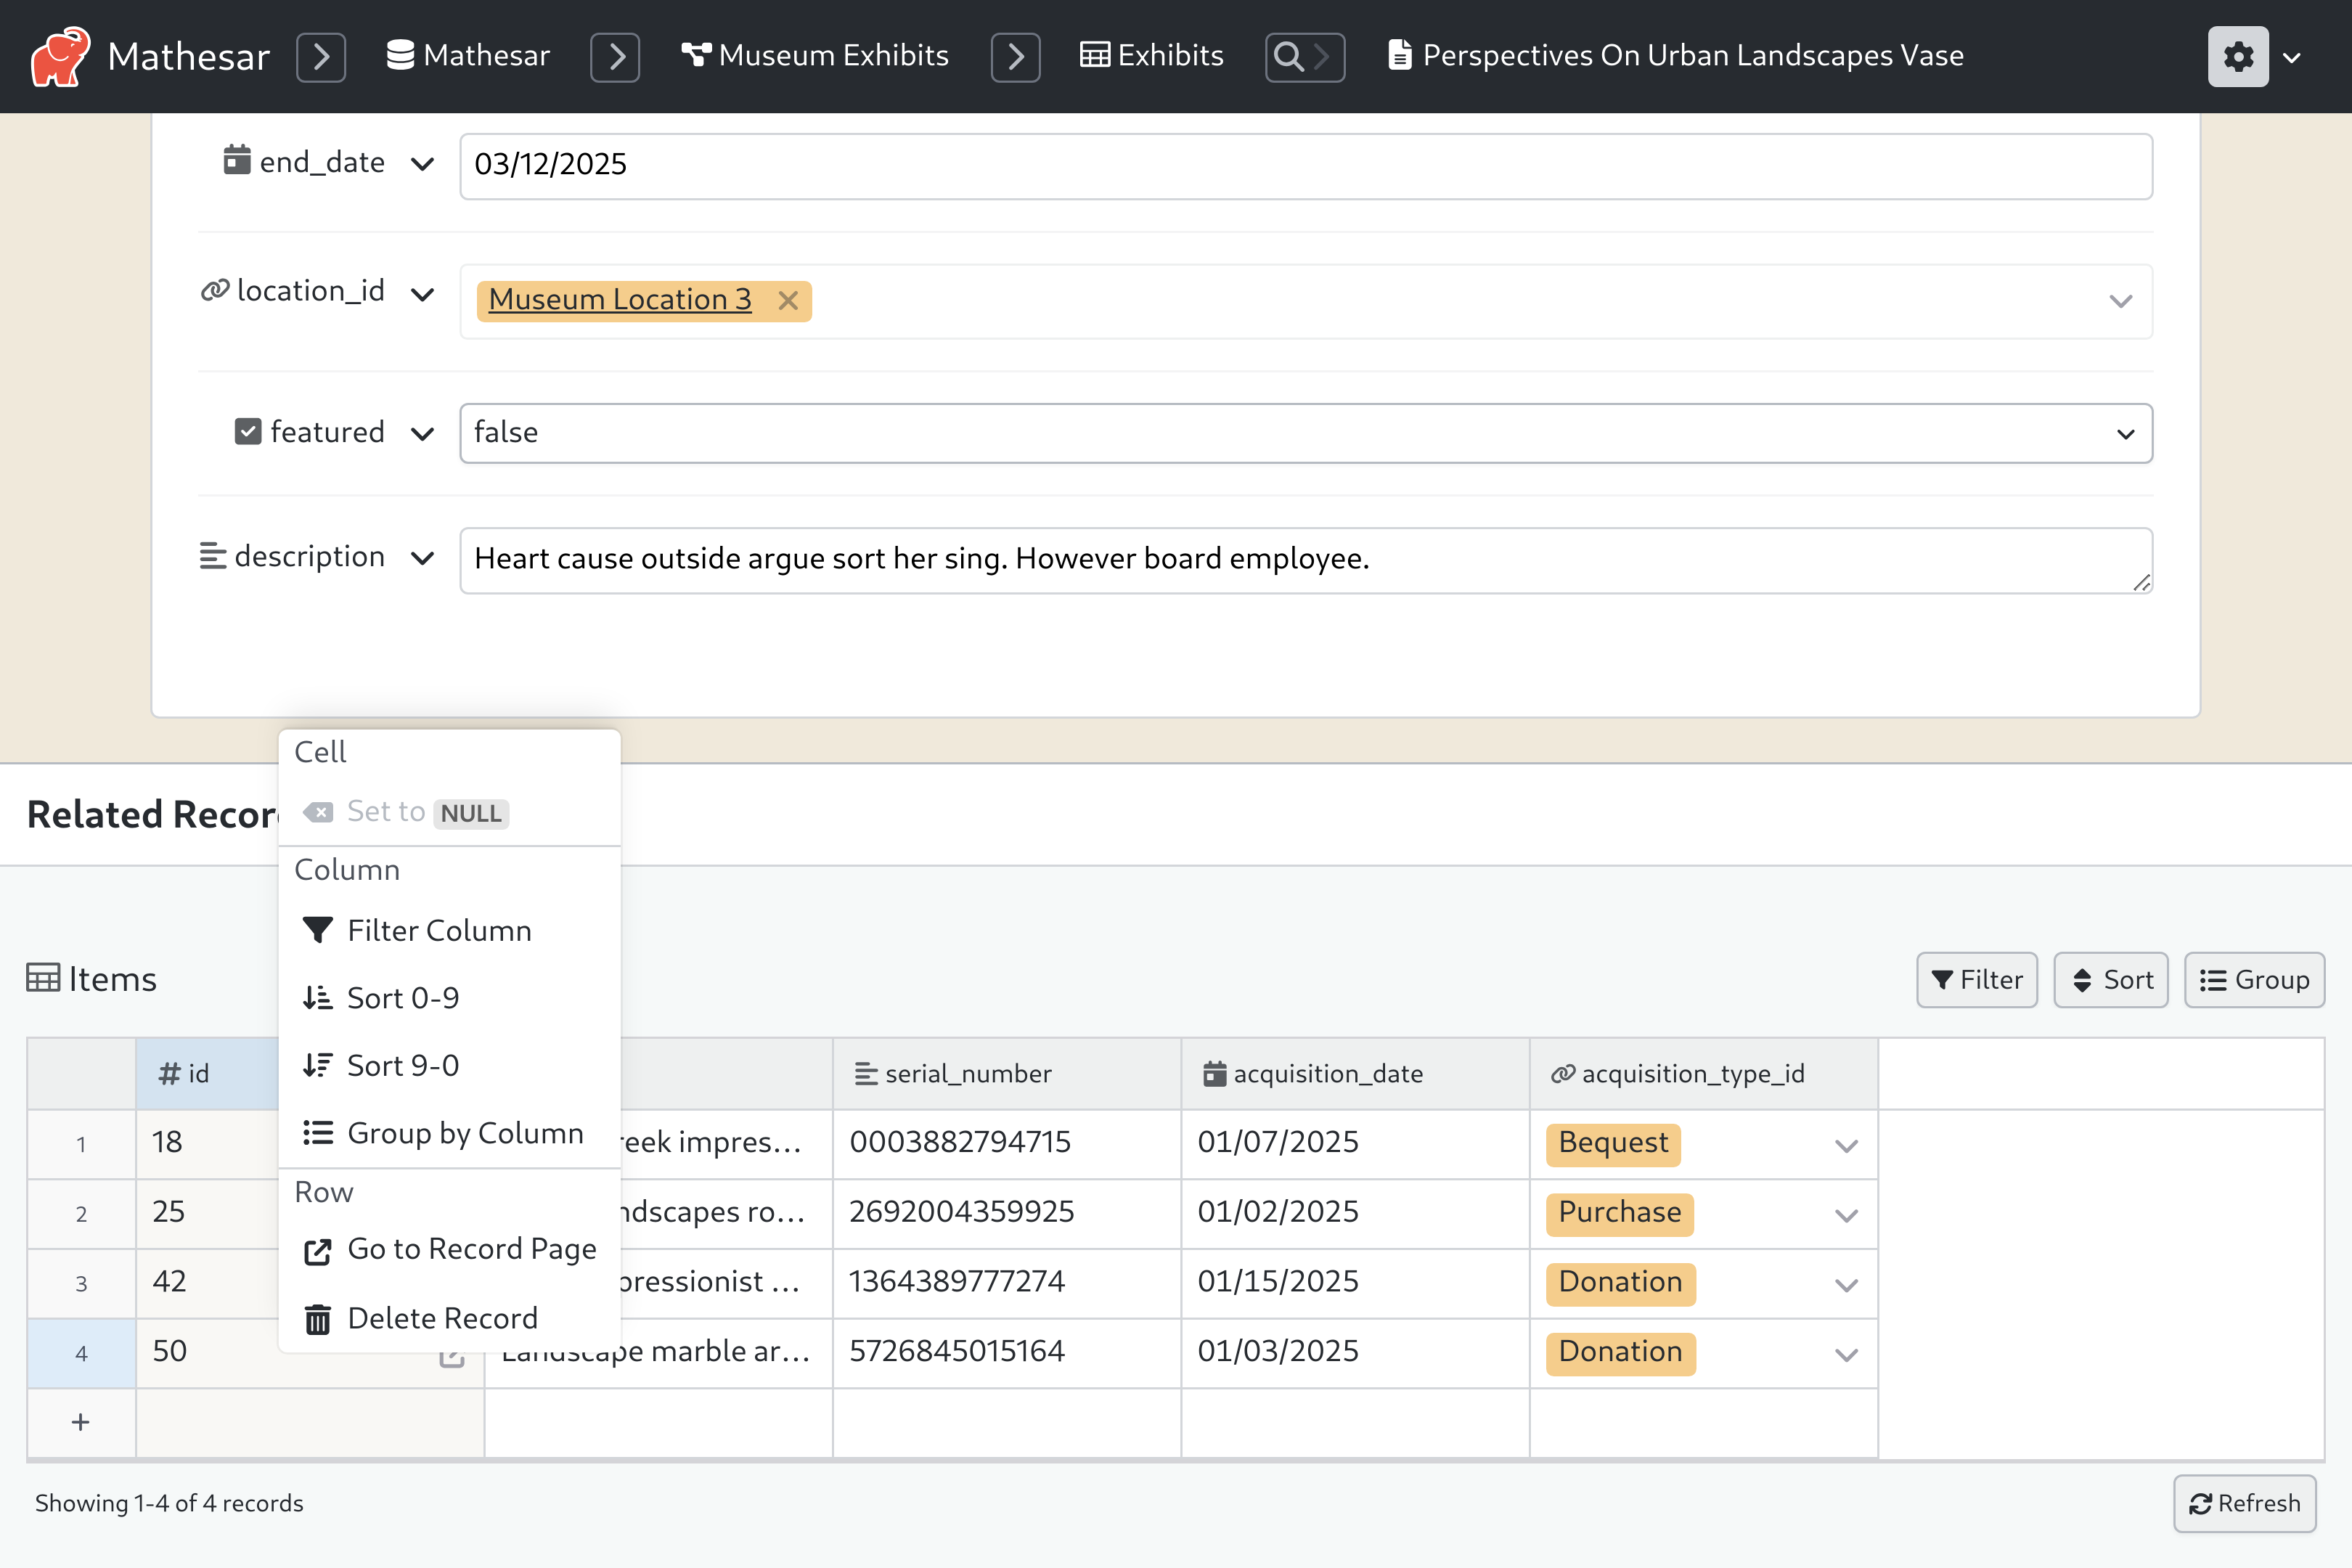Open Purchase acquisition type dropdown
Viewport: 2352px width, 1568px height.
(x=1846, y=1215)
